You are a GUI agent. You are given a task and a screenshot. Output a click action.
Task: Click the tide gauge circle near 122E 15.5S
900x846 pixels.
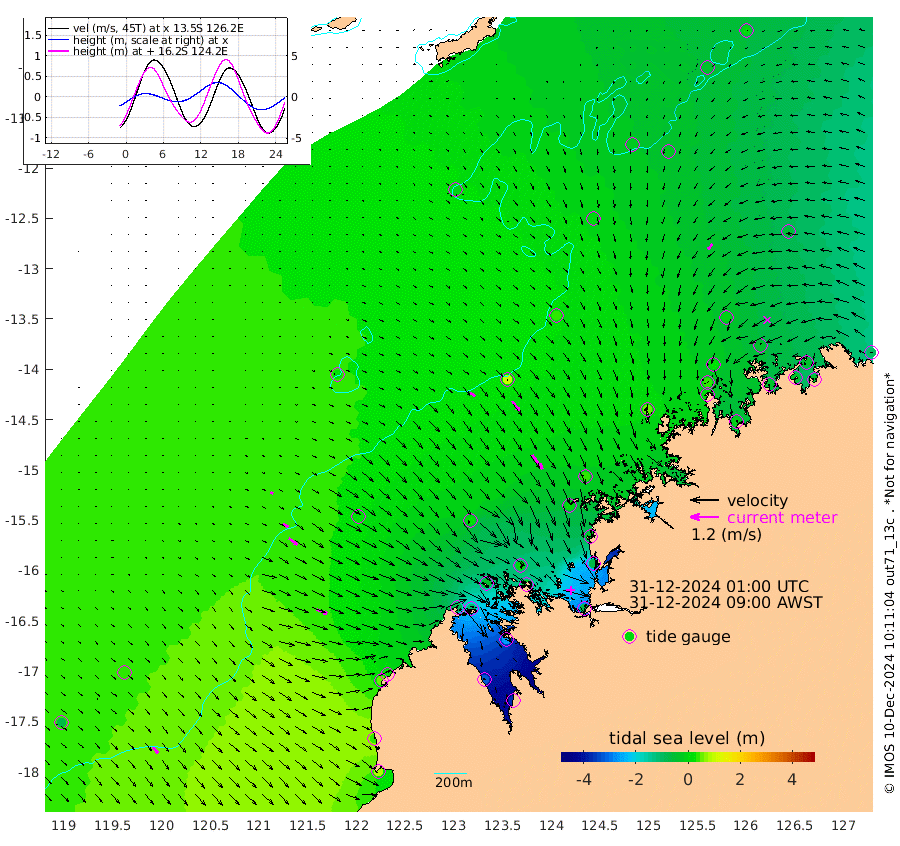[358, 516]
